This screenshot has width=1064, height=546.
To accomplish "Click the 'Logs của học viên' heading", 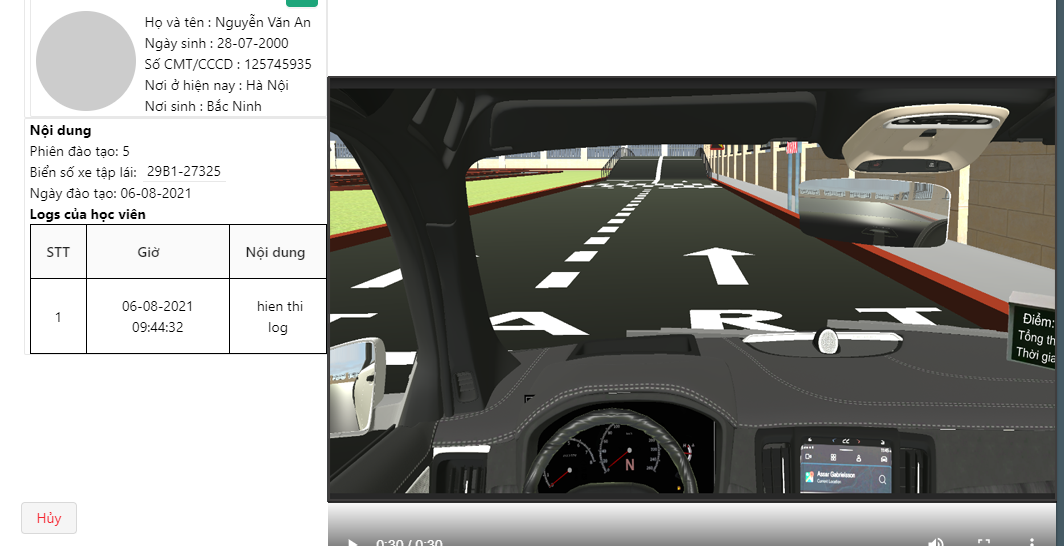I will coord(88,214).
